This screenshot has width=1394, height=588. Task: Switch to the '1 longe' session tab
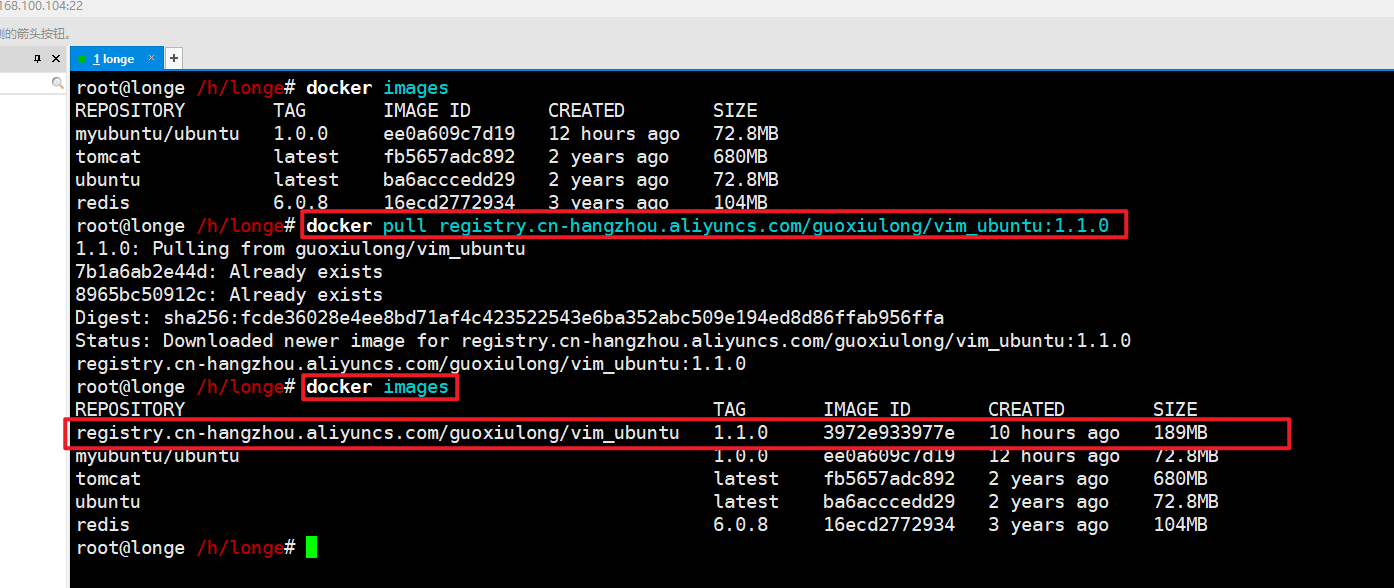118,59
